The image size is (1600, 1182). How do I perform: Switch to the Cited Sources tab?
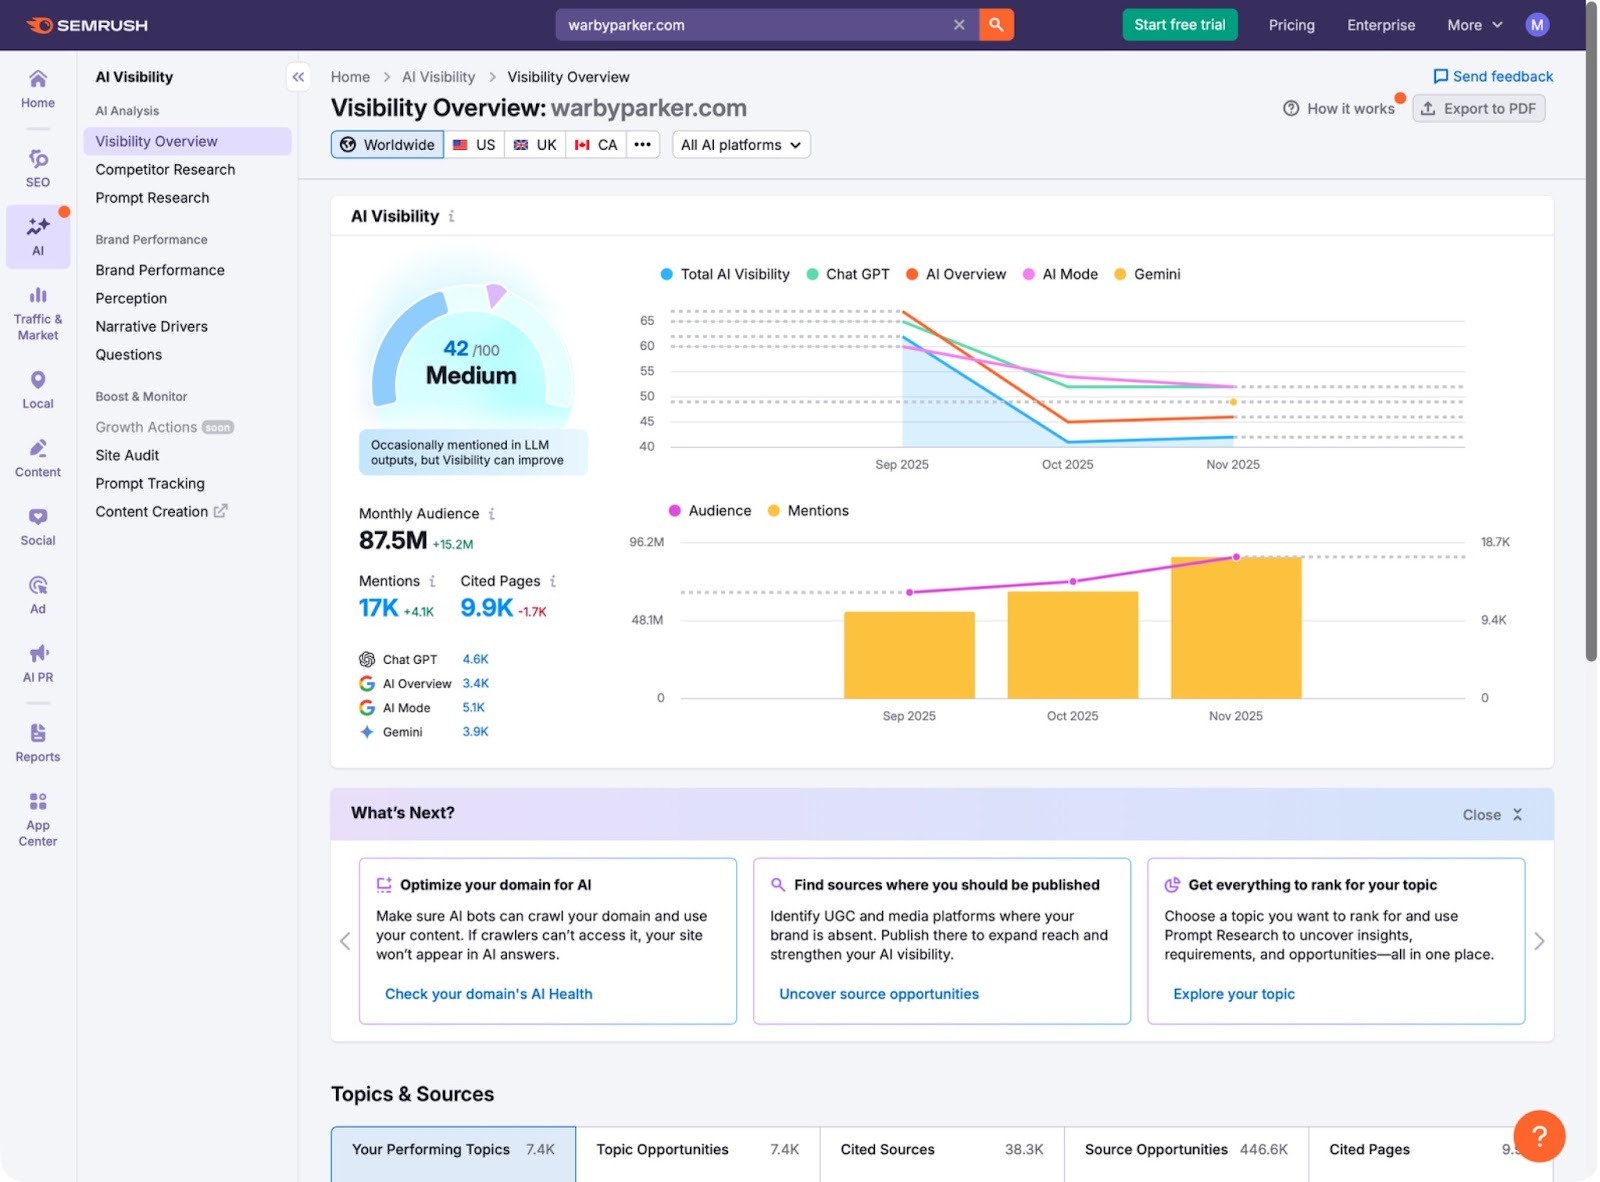[x=886, y=1149]
